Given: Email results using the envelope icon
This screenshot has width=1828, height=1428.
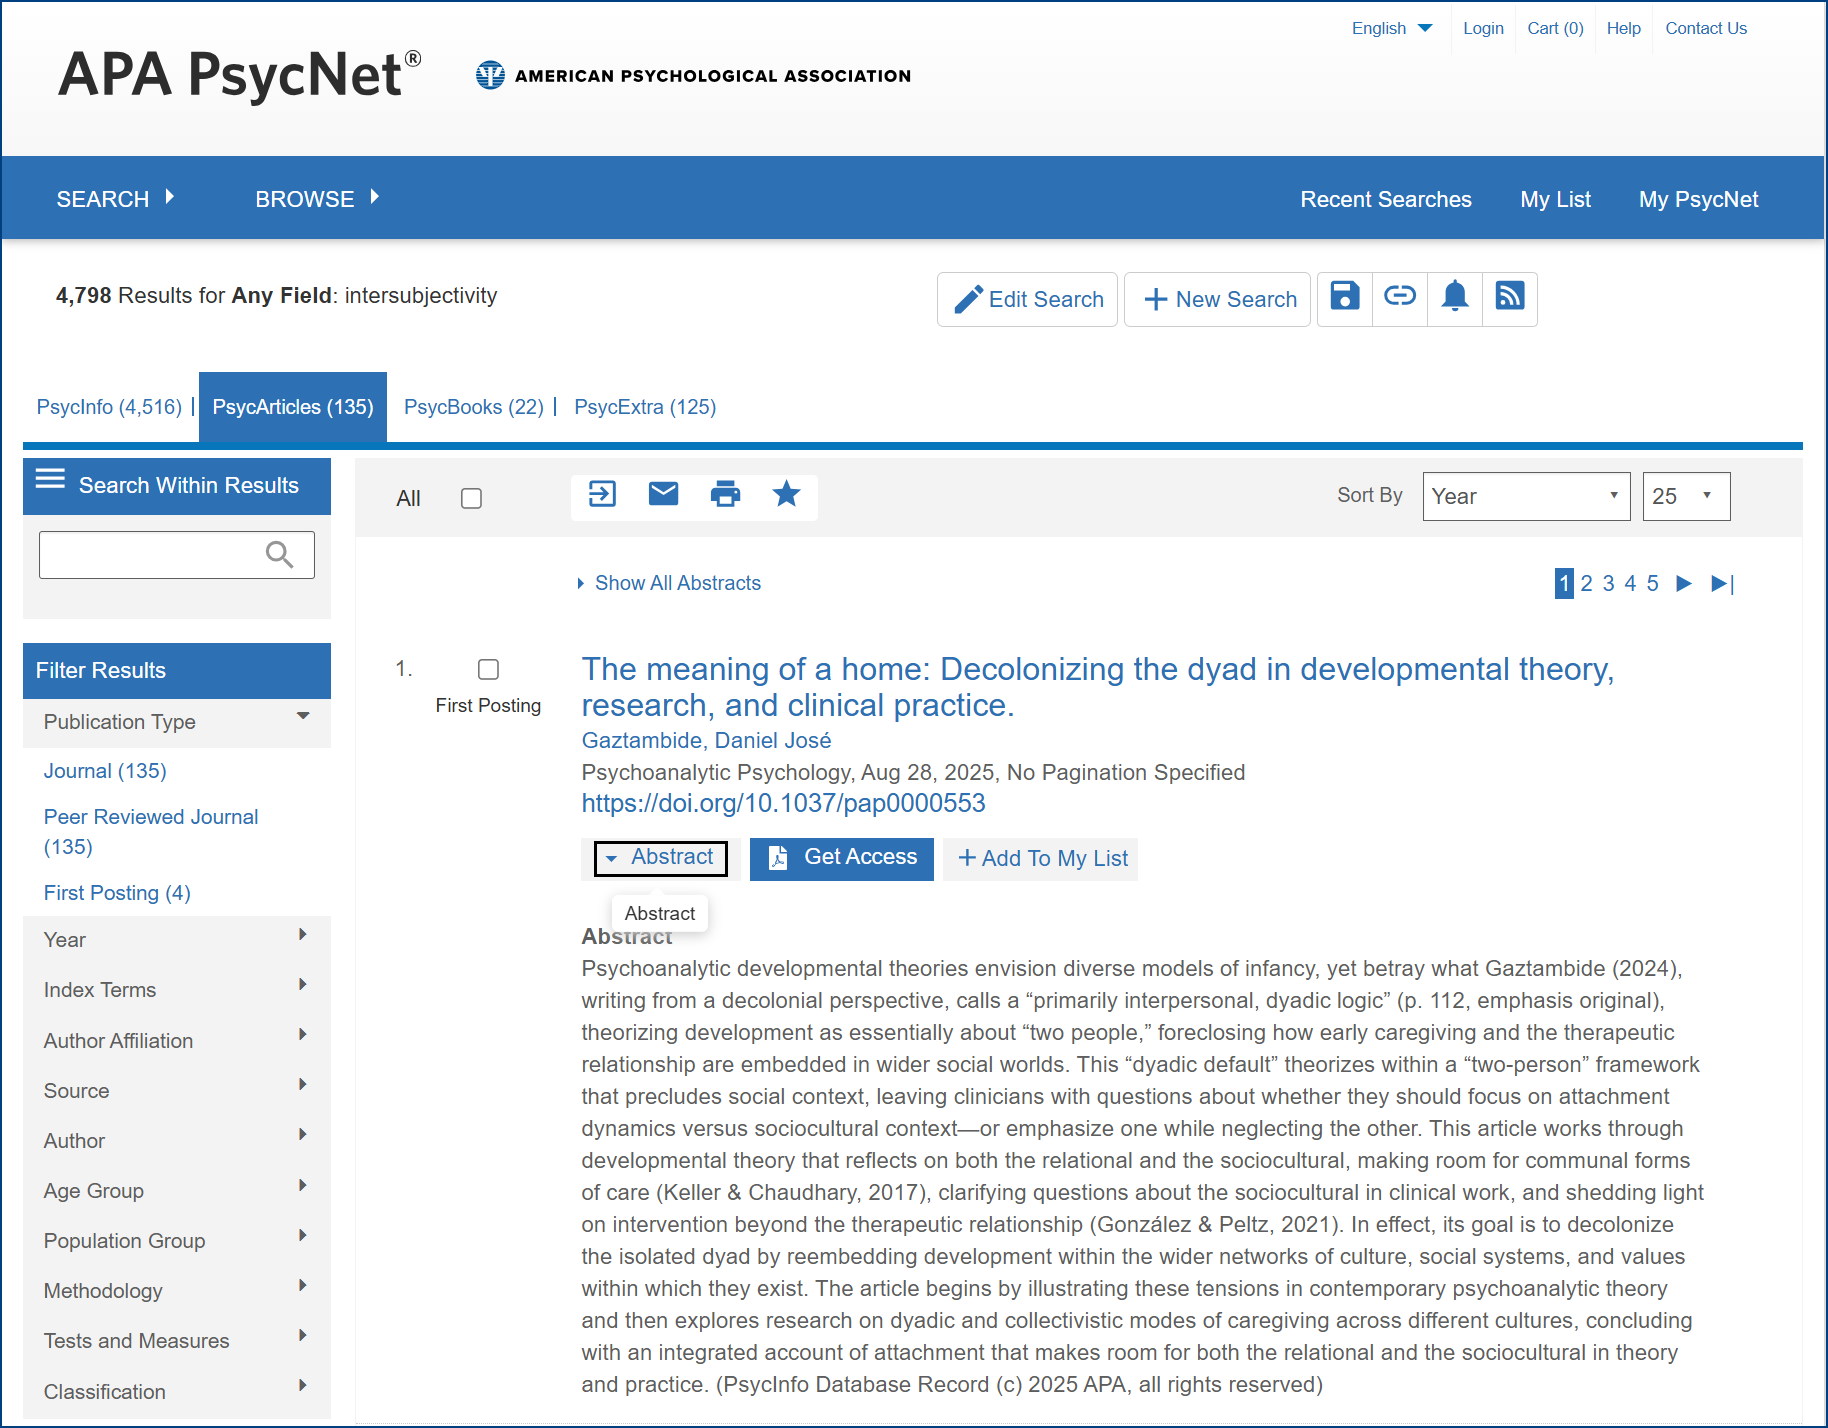Looking at the screenshot, I should coord(663,494).
